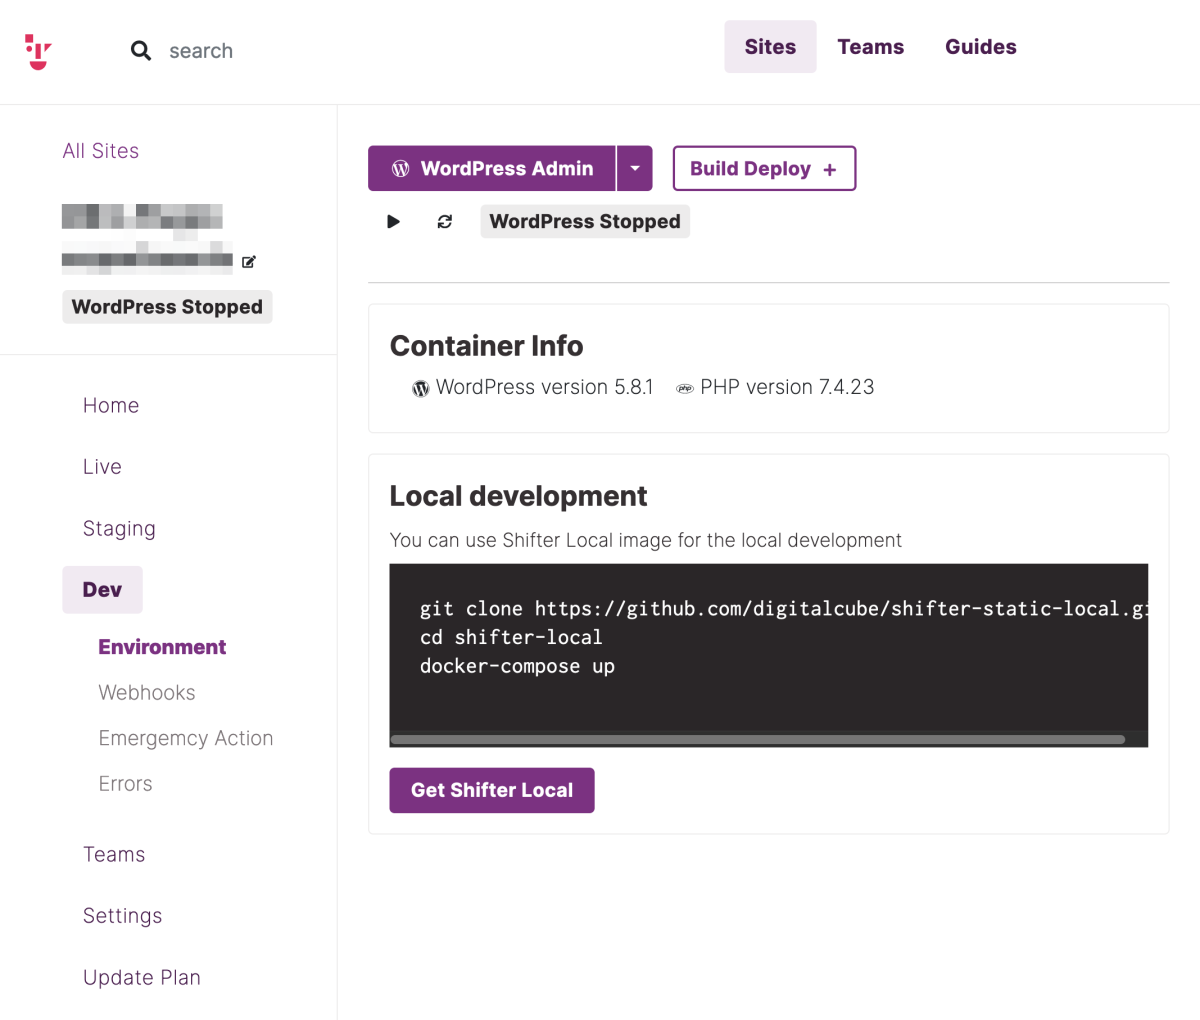Screen dimensions: 1200x1020
Task: Click the code block horizontal scrollbar
Action: [758, 740]
